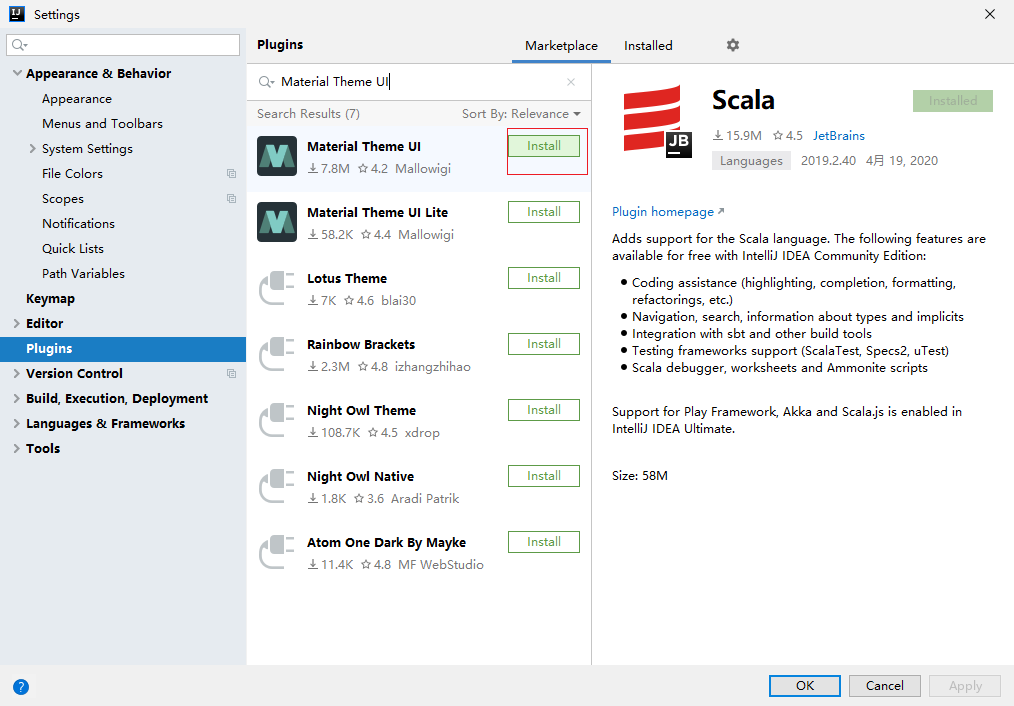Click the IntelliJ logo in the title bar
This screenshot has width=1014, height=706.
pos(17,14)
